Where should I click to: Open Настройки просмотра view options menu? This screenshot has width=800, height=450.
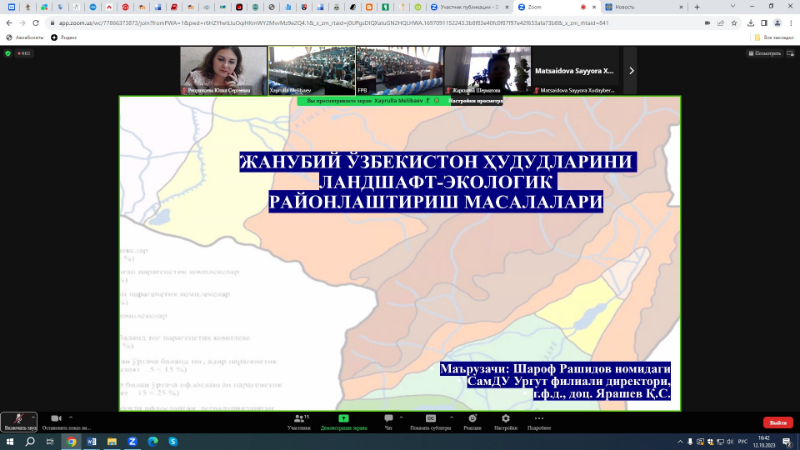[476, 101]
